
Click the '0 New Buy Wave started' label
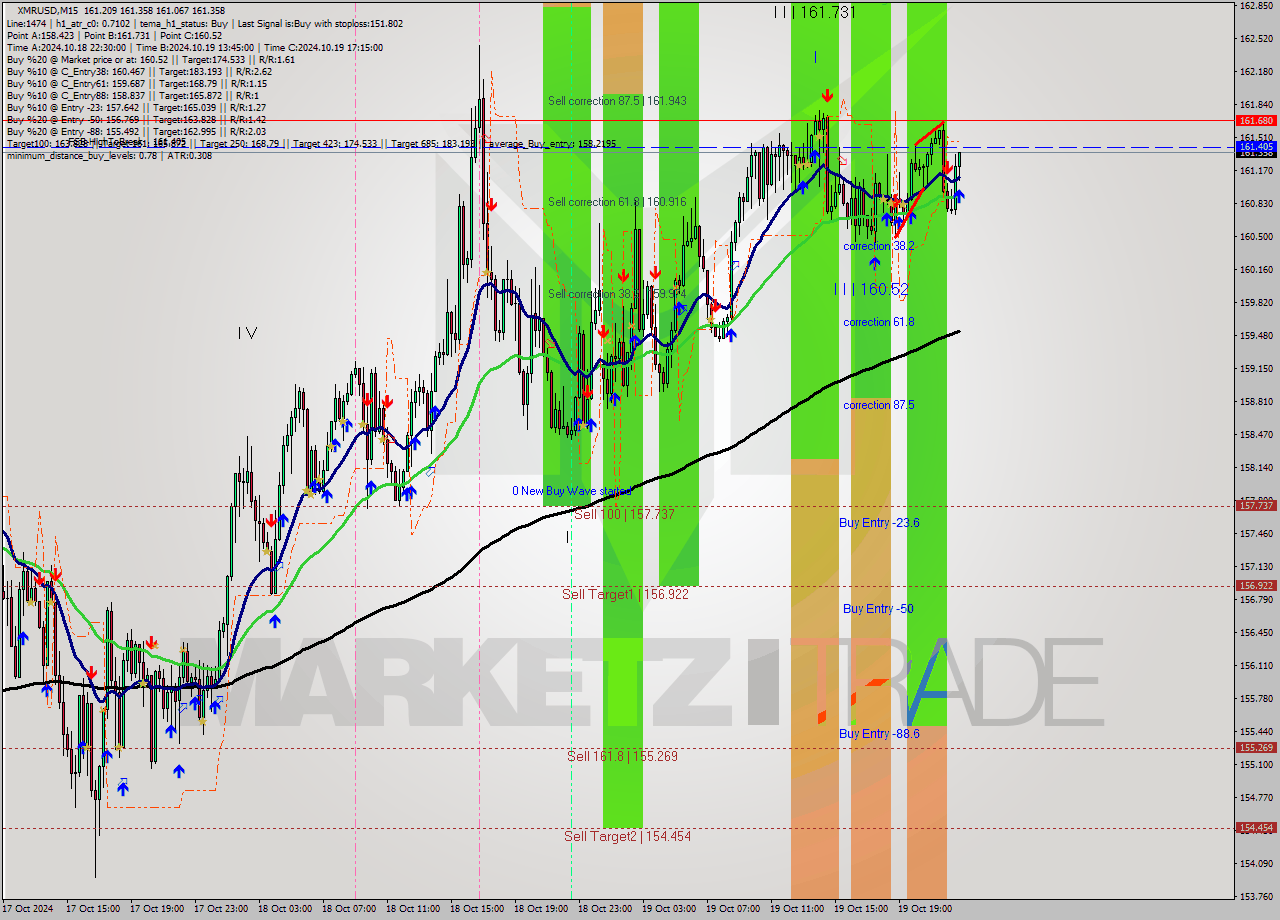click(572, 491)
